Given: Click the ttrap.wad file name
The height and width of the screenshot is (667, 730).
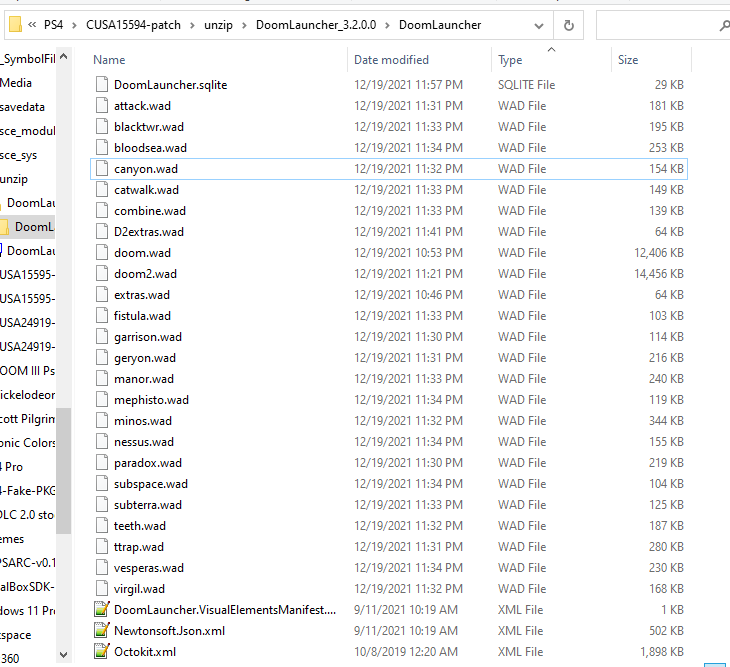Looking at the screenshot, I should [x=139, y=546].
